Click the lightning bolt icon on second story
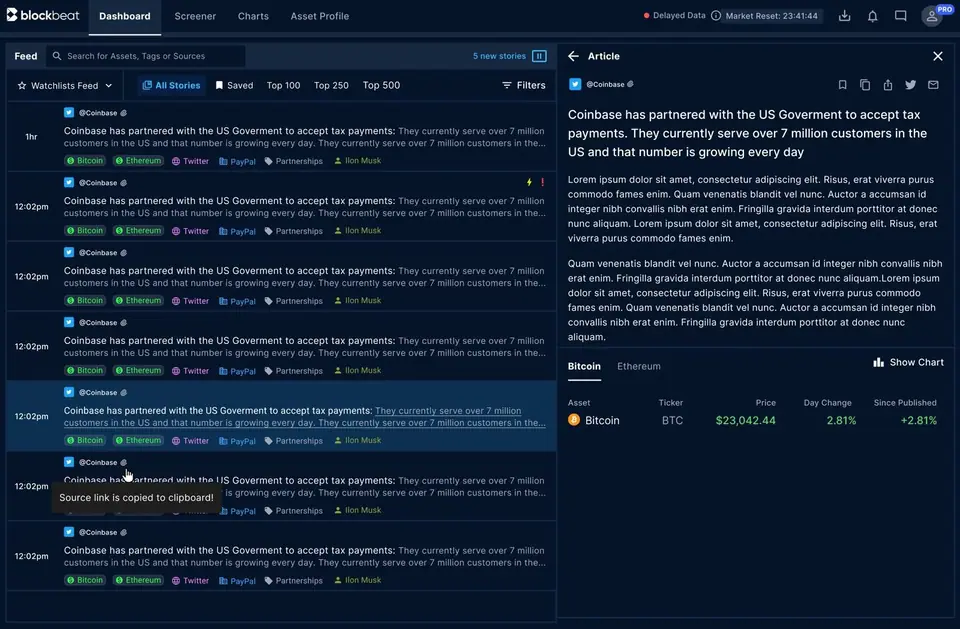The width and height of the screenshot is (960, 629). pos(529,182)
